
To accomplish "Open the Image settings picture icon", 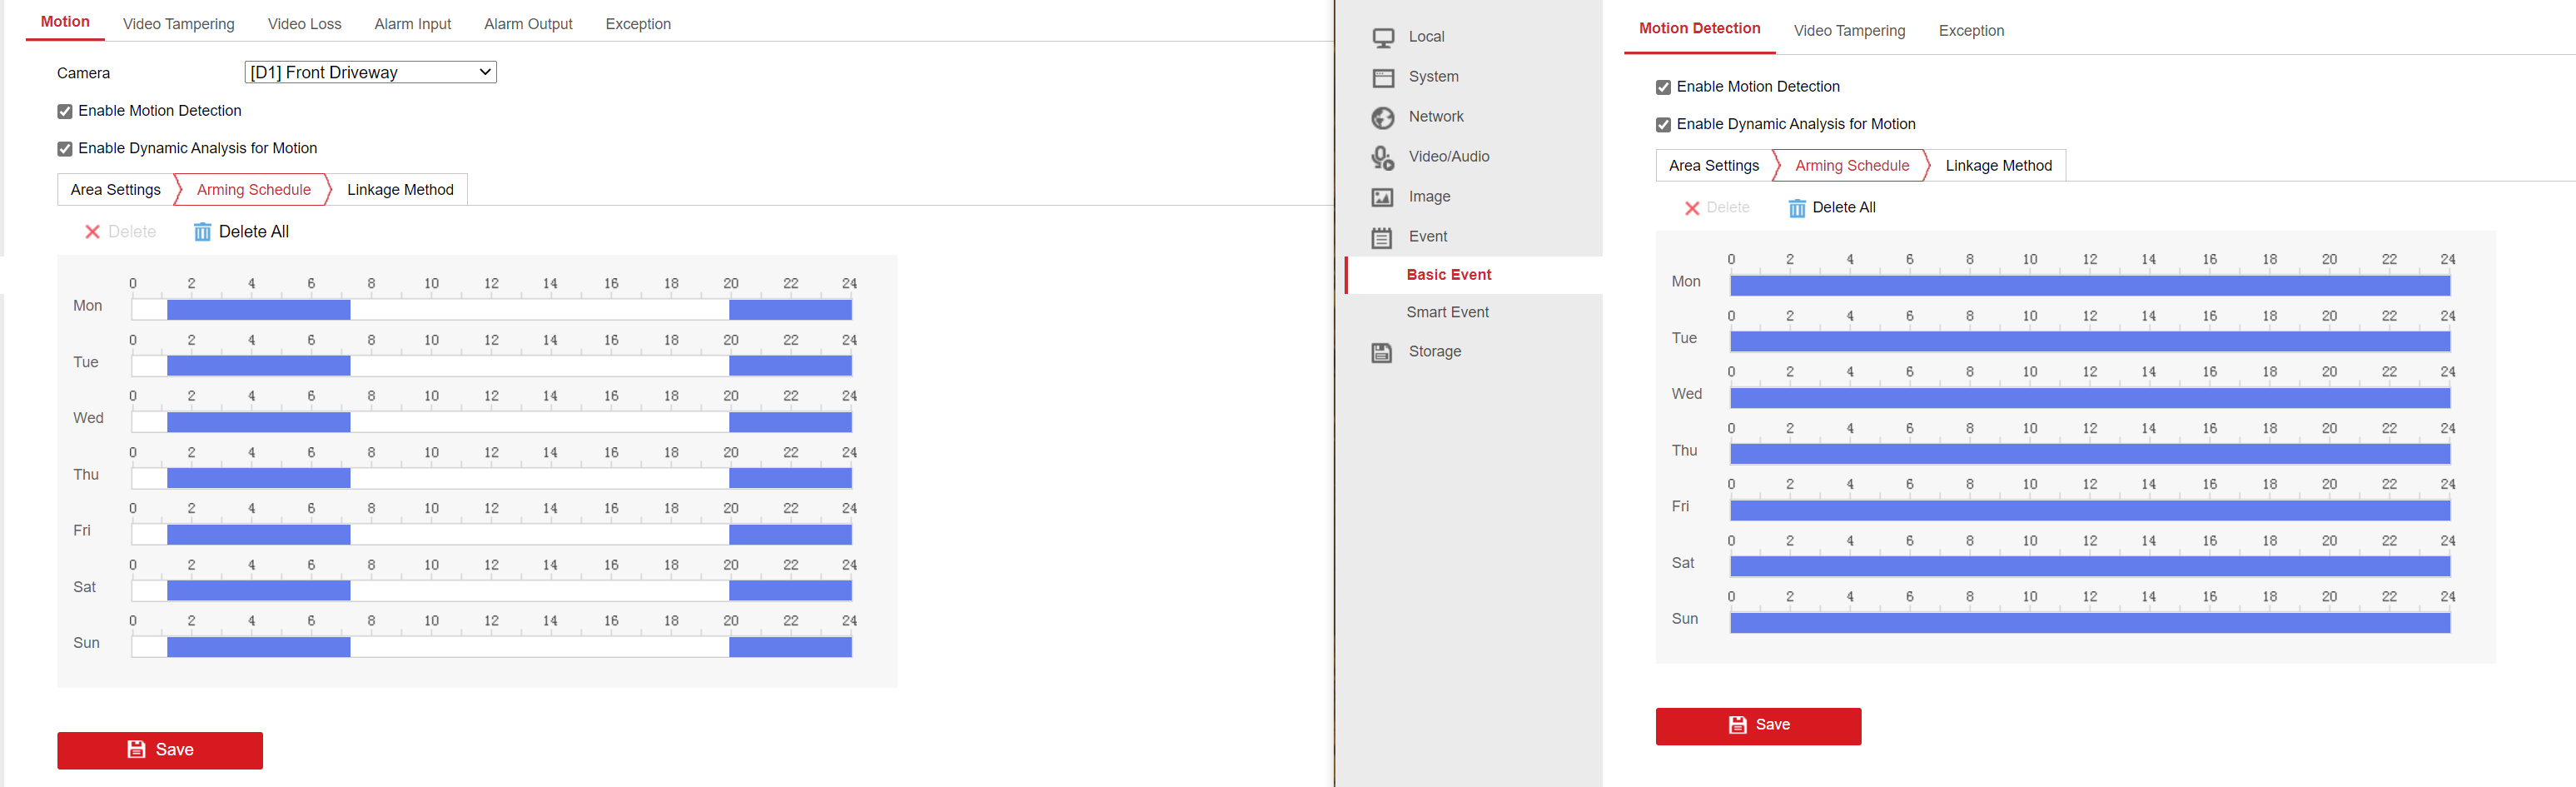I will click(x=1383, y=198).
